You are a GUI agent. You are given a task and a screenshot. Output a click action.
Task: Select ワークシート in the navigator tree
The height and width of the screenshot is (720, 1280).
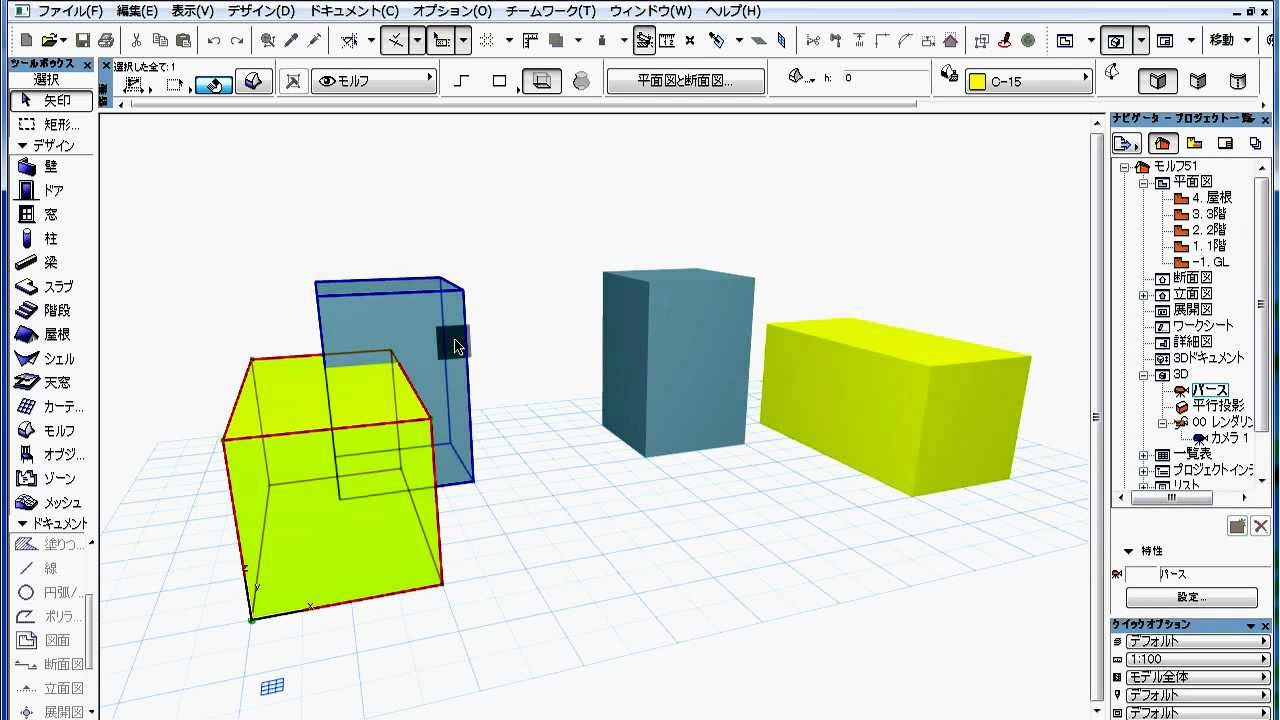[1203, 326]
